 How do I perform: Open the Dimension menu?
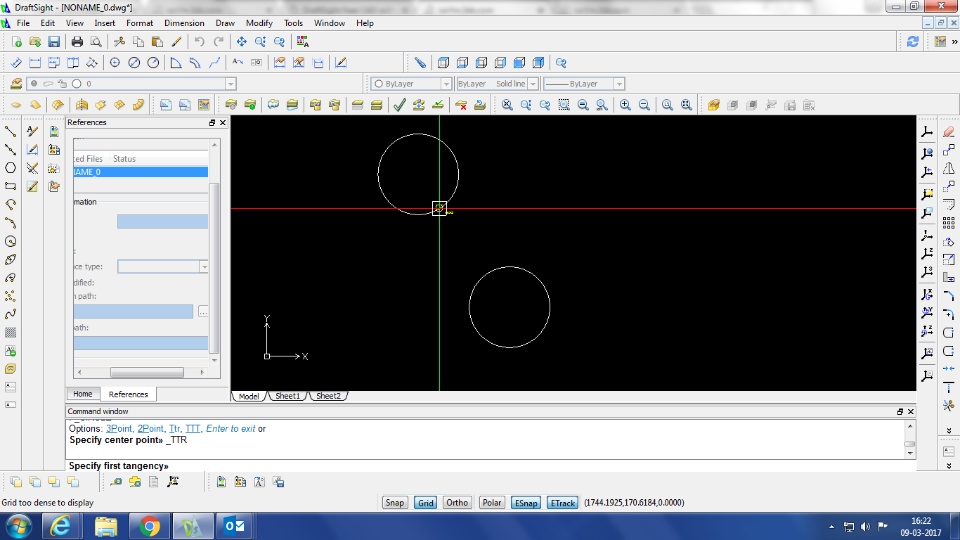pyautogui.click(x=184, y=23)
